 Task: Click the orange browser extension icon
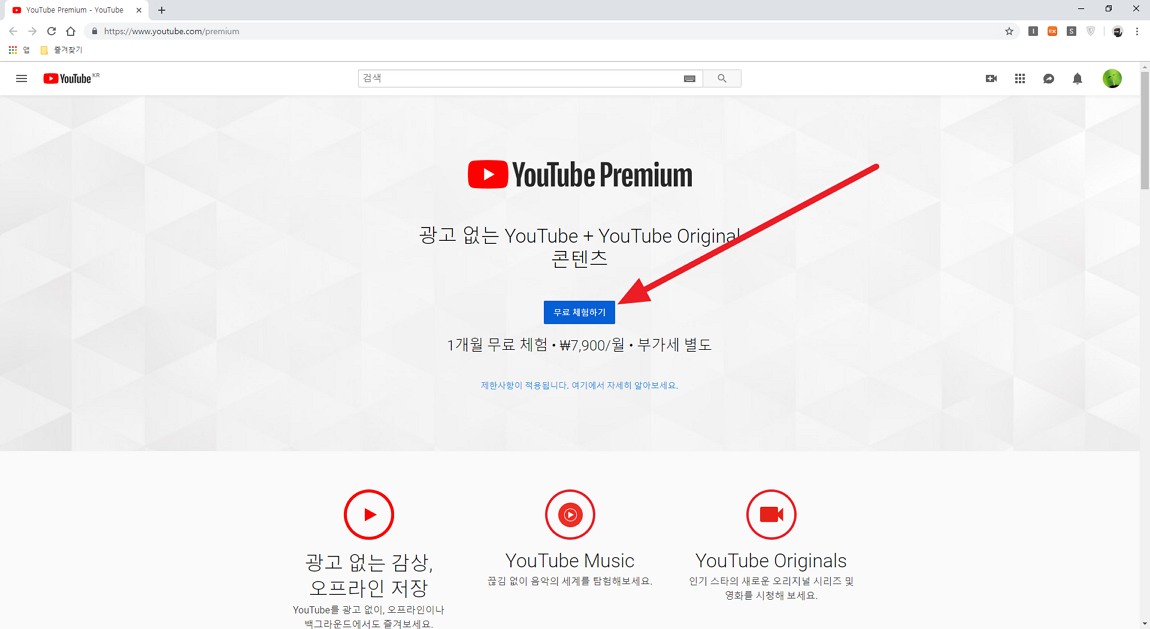1052,31
